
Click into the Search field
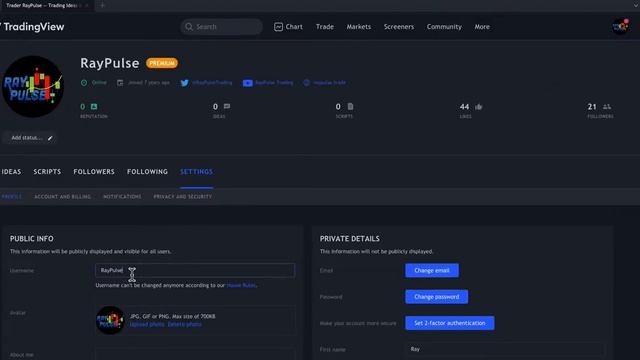[222, 27]
